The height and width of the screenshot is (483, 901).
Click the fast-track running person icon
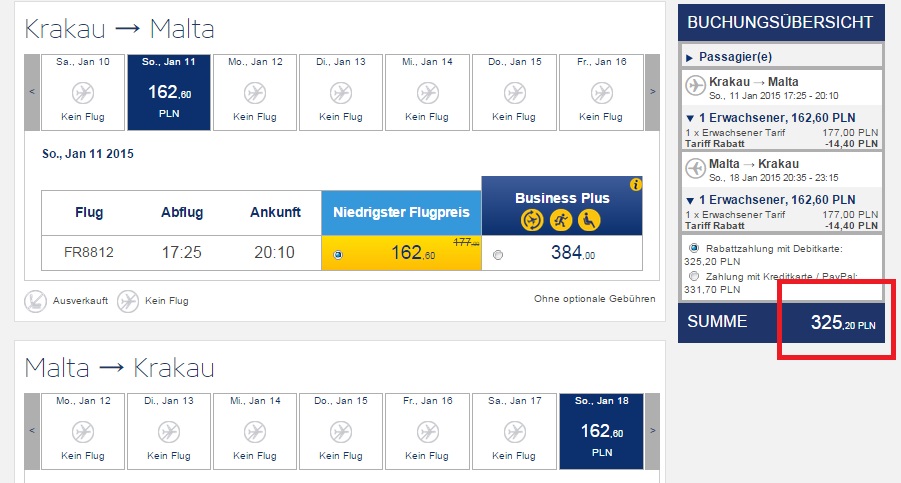[560, 219]
